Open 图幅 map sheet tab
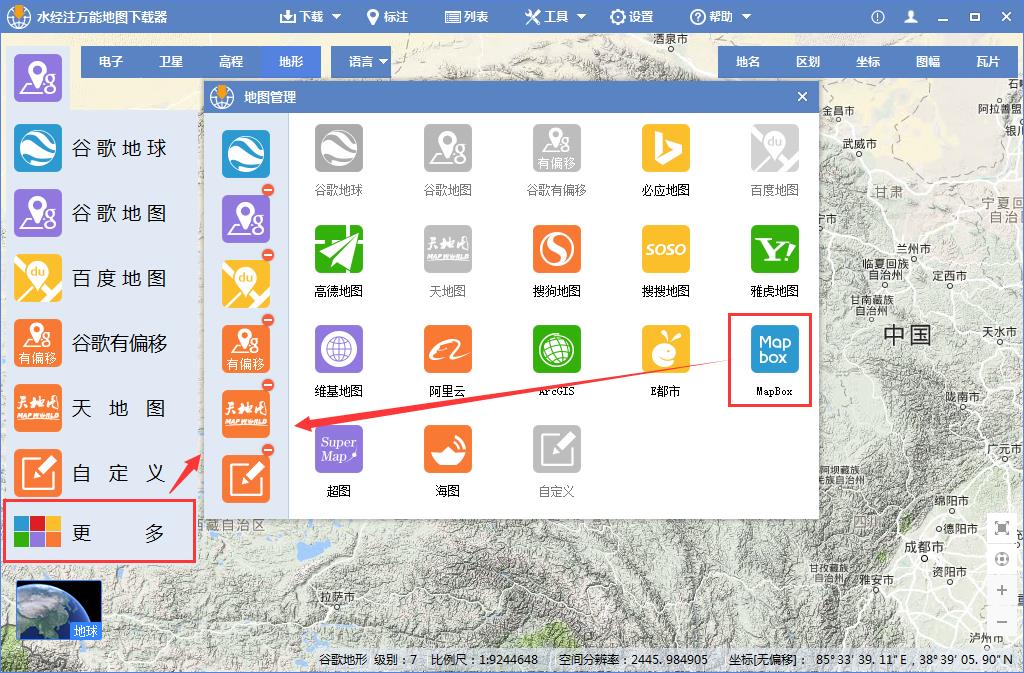 tap(928, 61)
